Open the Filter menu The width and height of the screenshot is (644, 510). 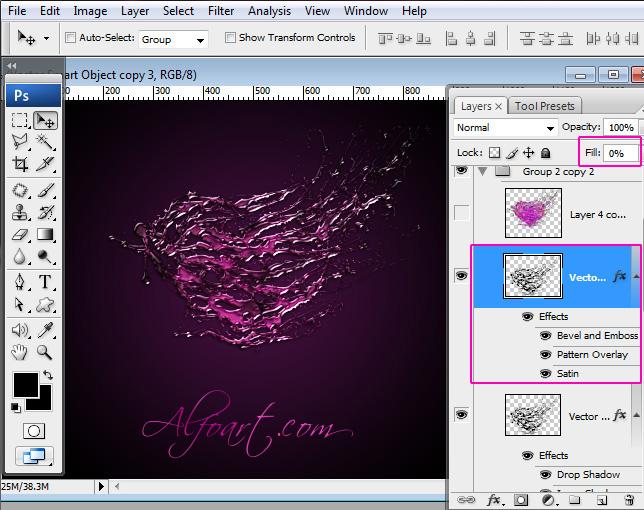(x=221, y=11)
